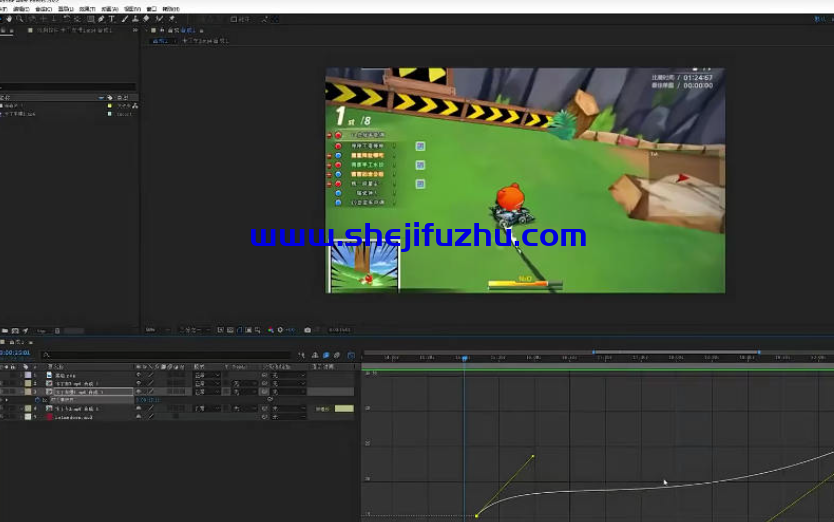Toggle the time remap stopwatch on layer 3
This screenshot has height=522, width=834.
[x=37, y=400]
